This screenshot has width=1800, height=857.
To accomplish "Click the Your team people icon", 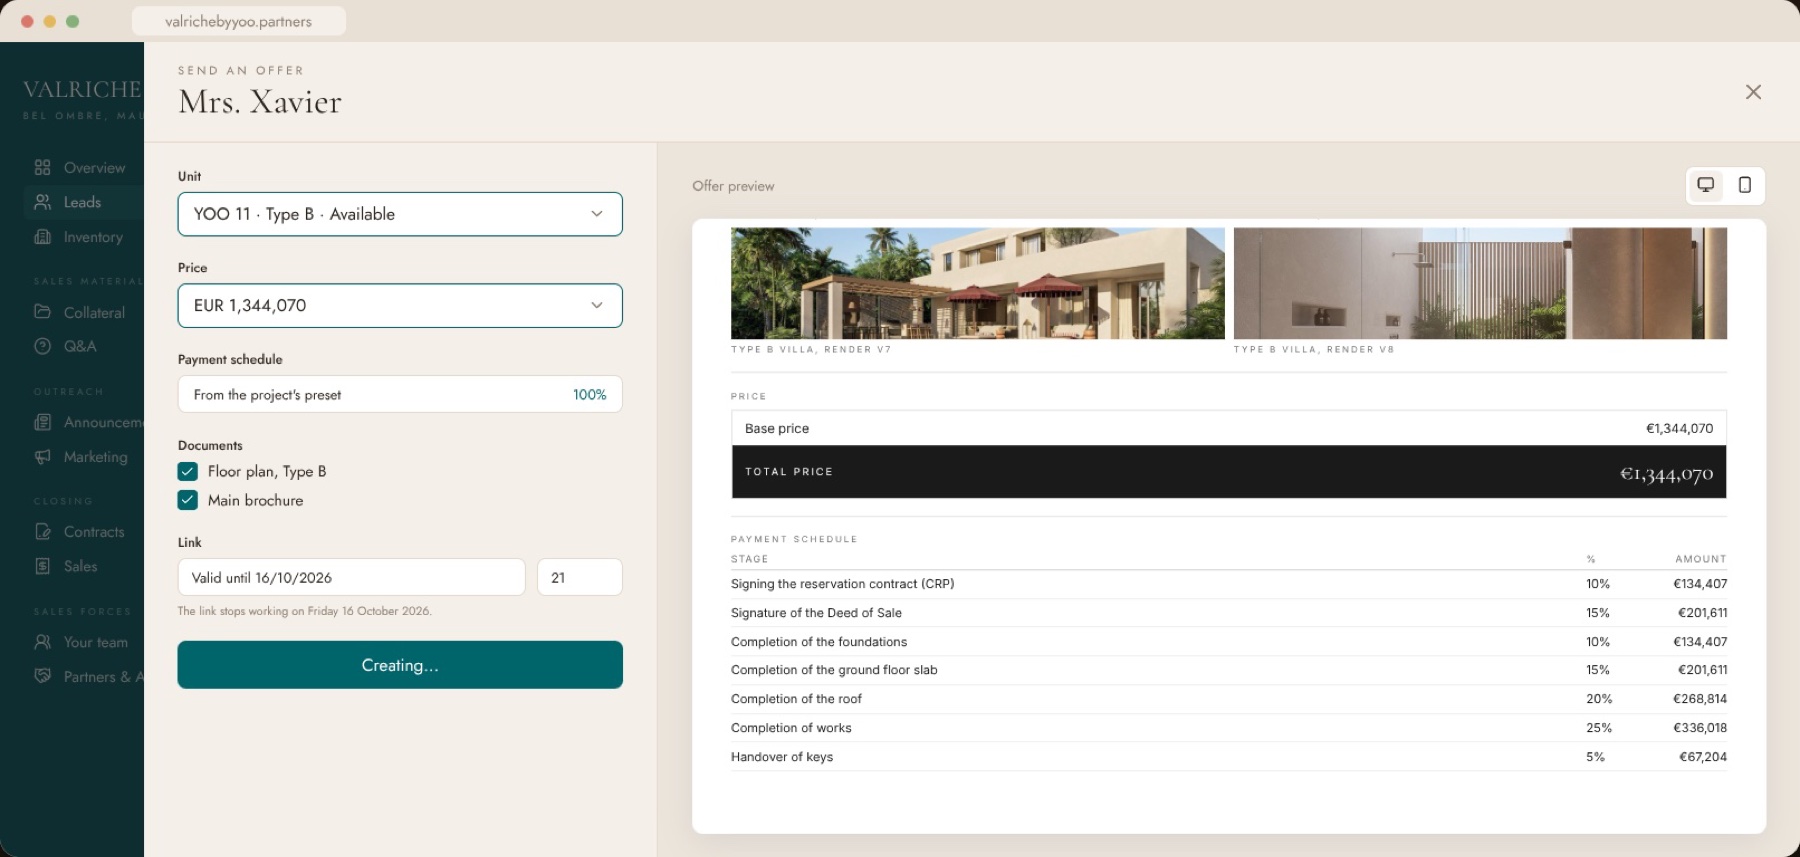I will pyautogui.click(x=42, y=642).
